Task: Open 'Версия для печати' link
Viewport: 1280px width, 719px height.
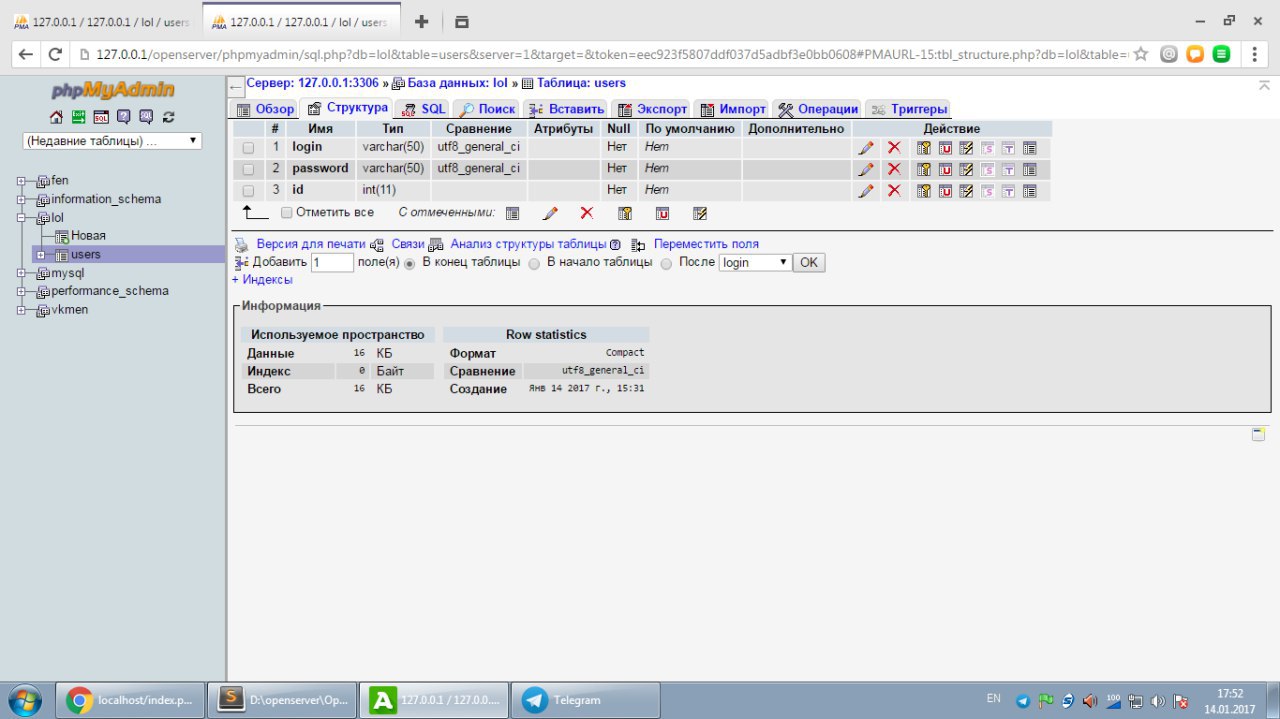Action: tap(310, 244)
